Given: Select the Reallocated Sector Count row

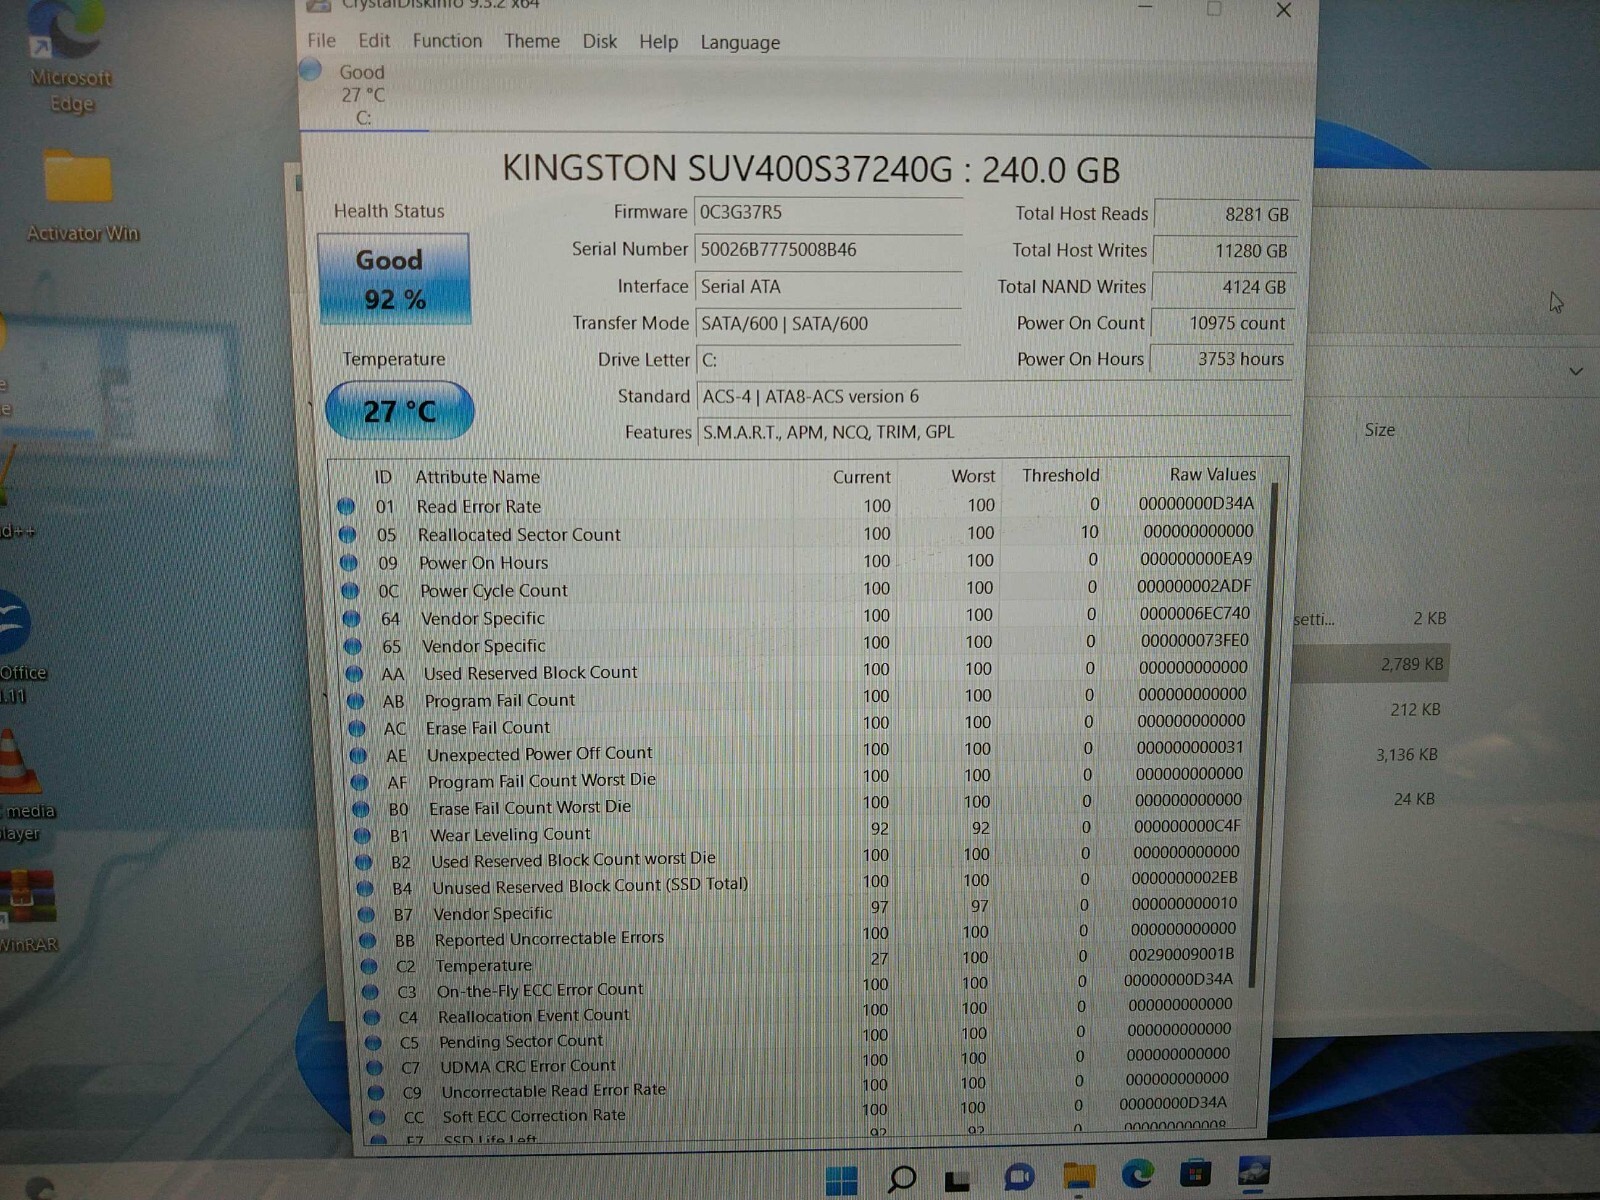Looking at the screenshot, I should tap(797, 534).
